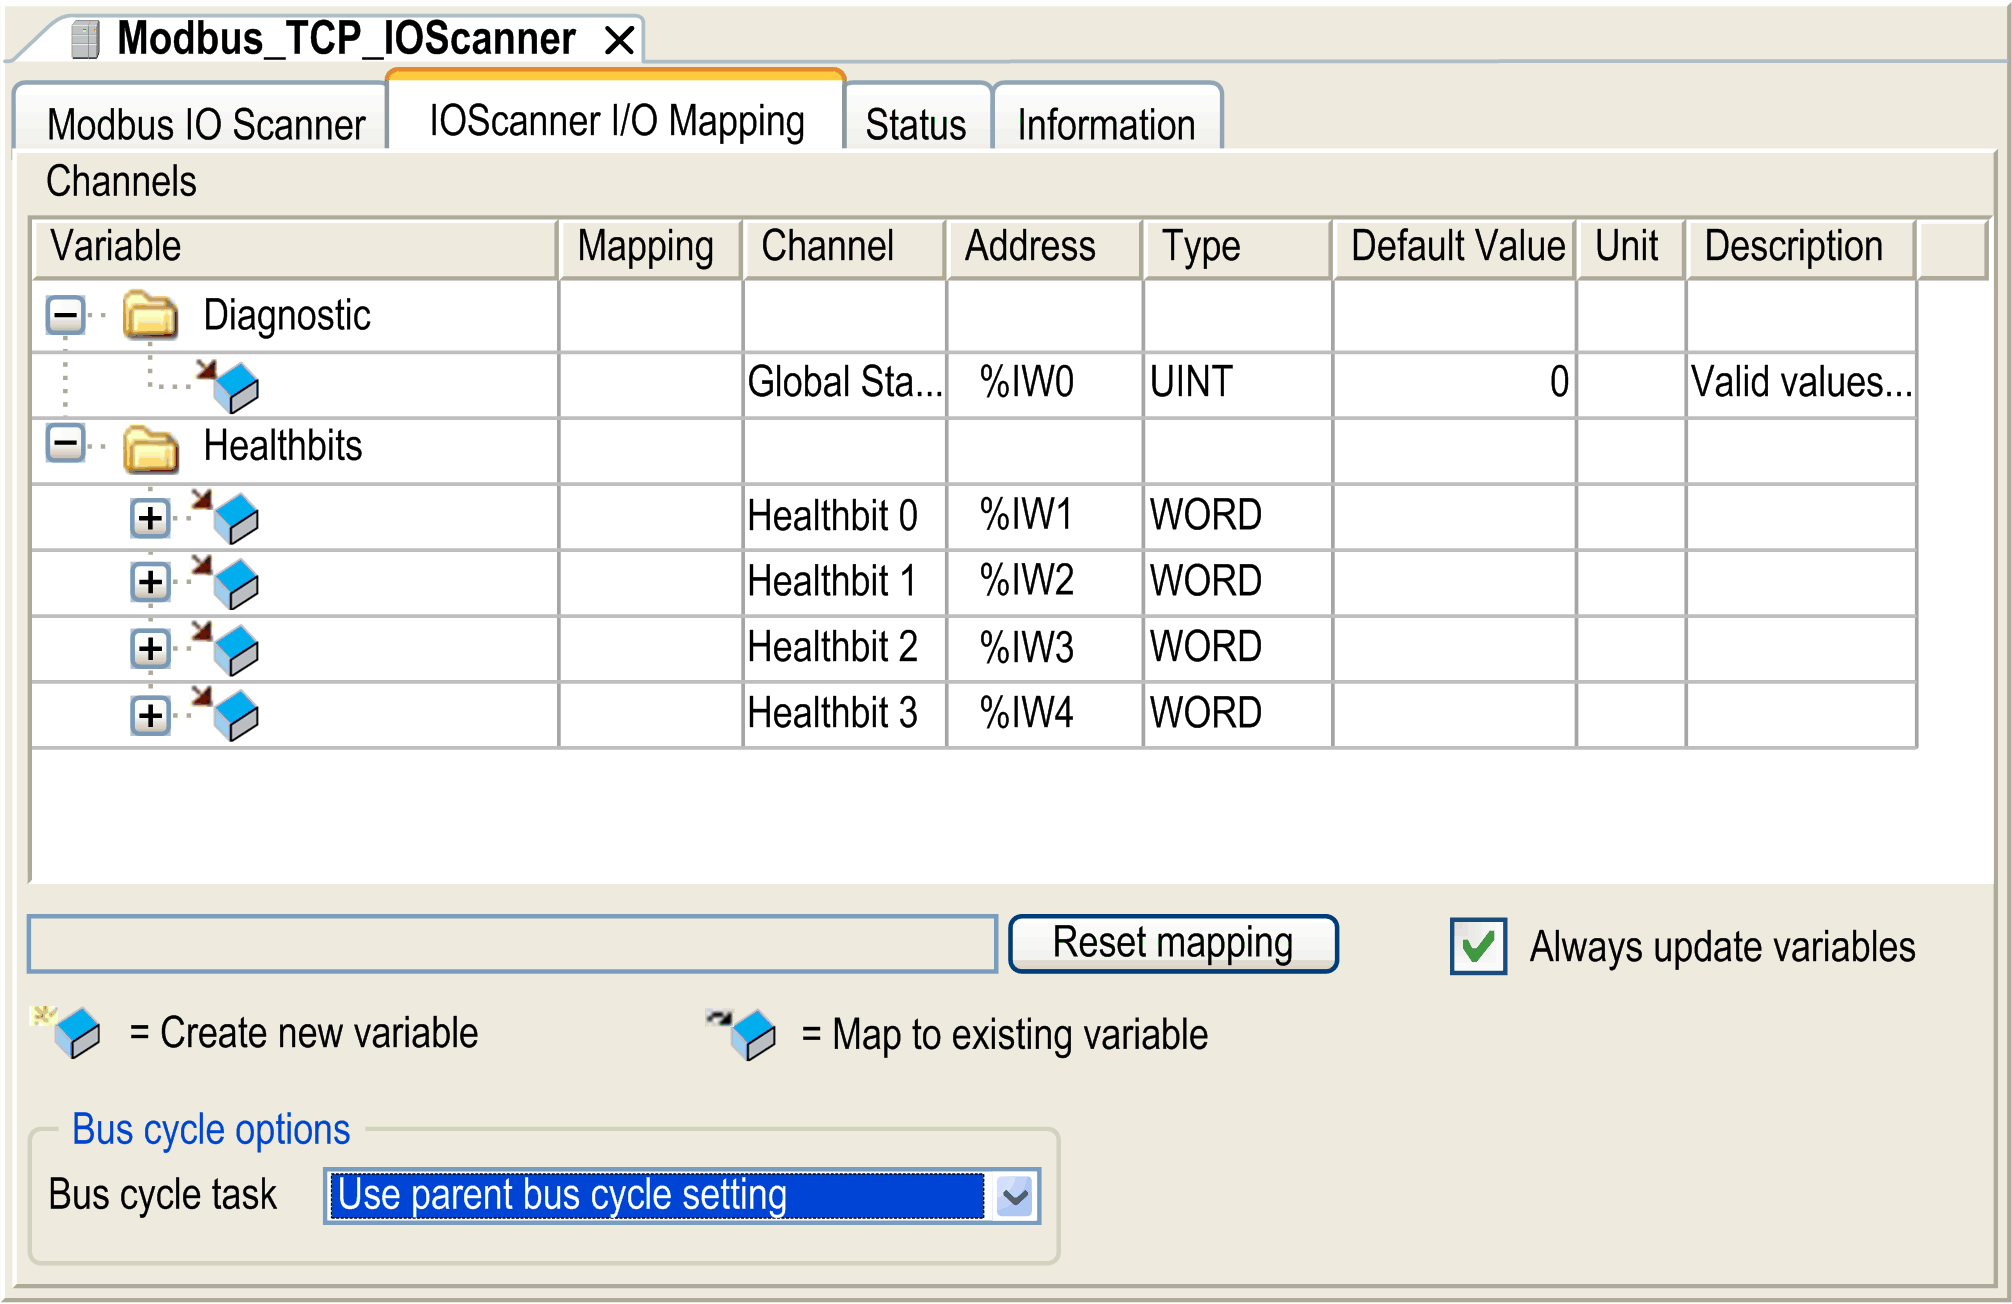Click the Diagnostic folder icon

(150, 315)
